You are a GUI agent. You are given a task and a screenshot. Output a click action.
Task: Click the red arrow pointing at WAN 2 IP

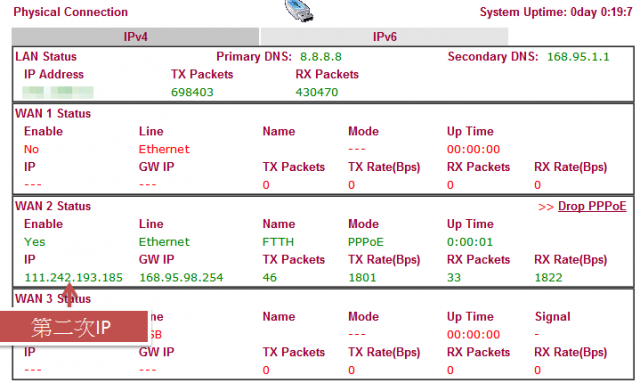(x=70, y=294)
